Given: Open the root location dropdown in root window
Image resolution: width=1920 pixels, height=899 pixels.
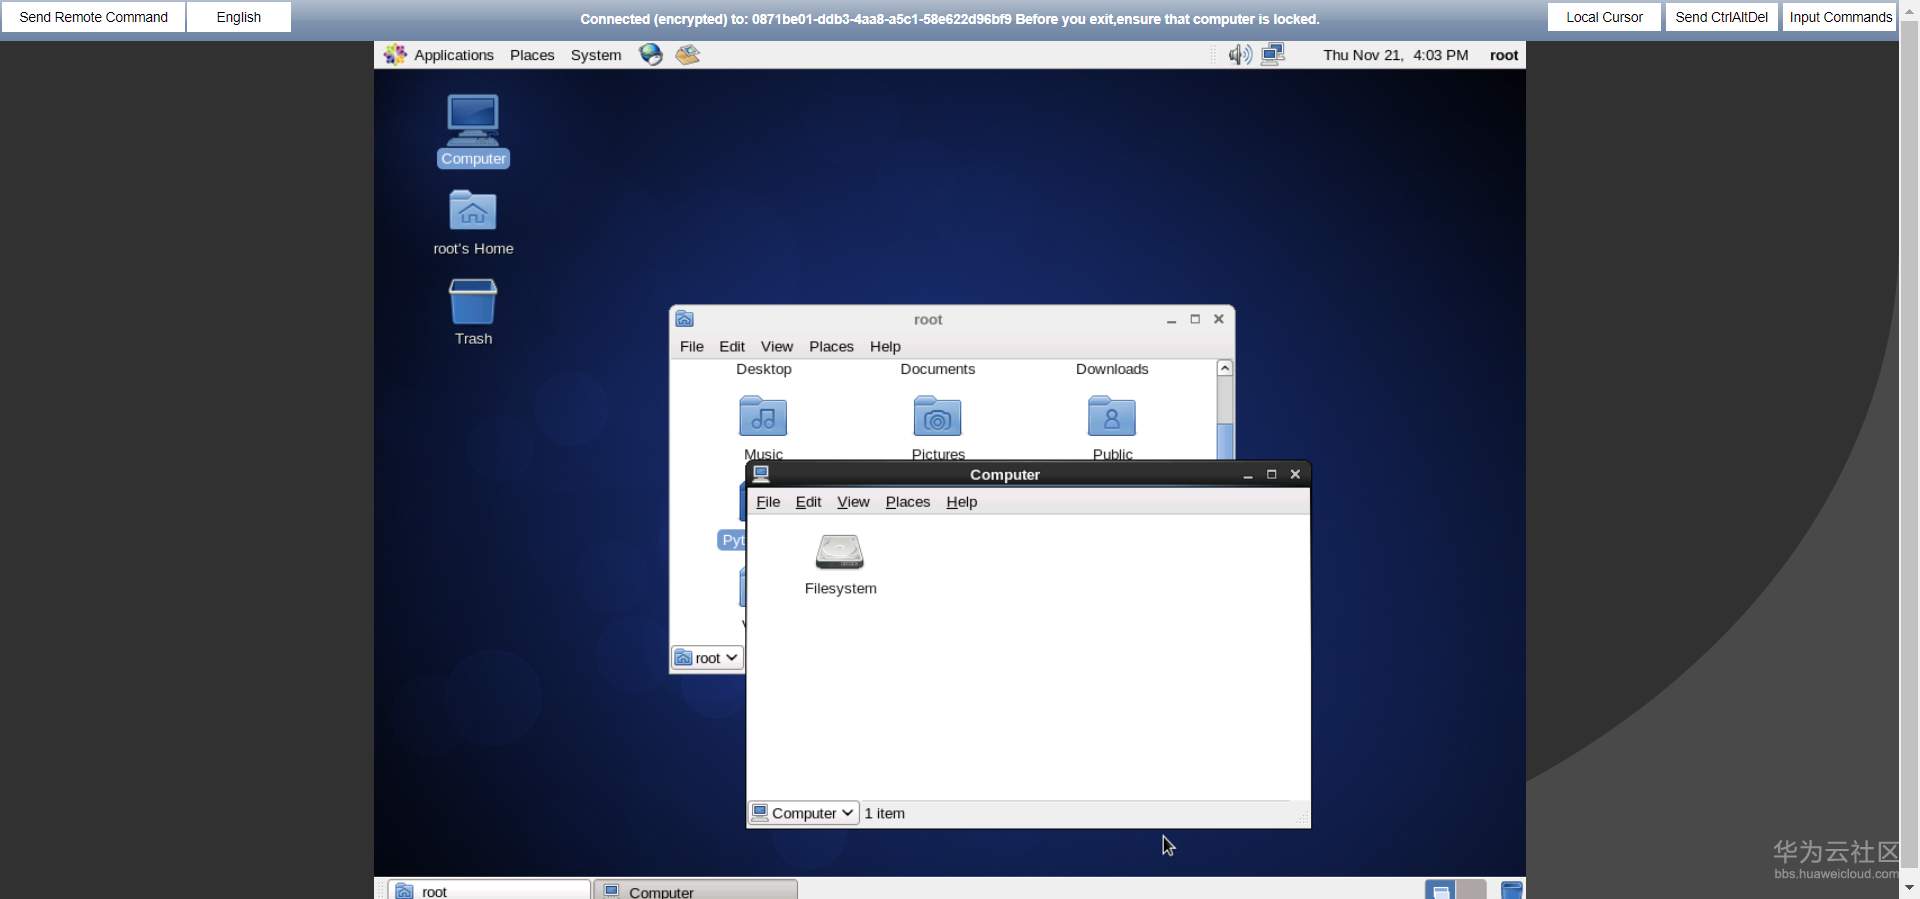Looking at the screenshot, I should tap(707, 657).
